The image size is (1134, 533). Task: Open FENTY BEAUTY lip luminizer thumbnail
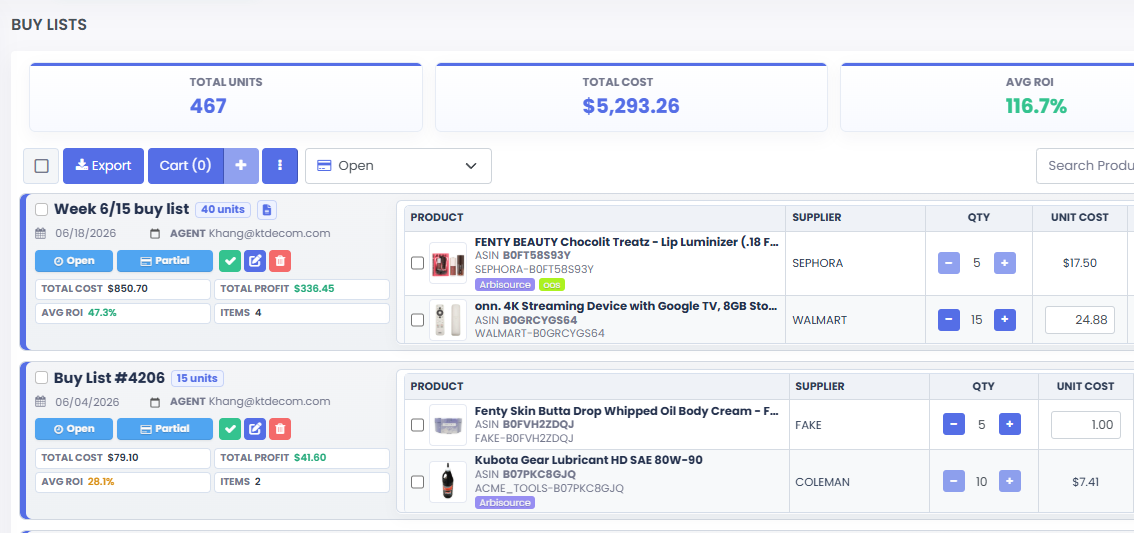[x=448, y=263]
